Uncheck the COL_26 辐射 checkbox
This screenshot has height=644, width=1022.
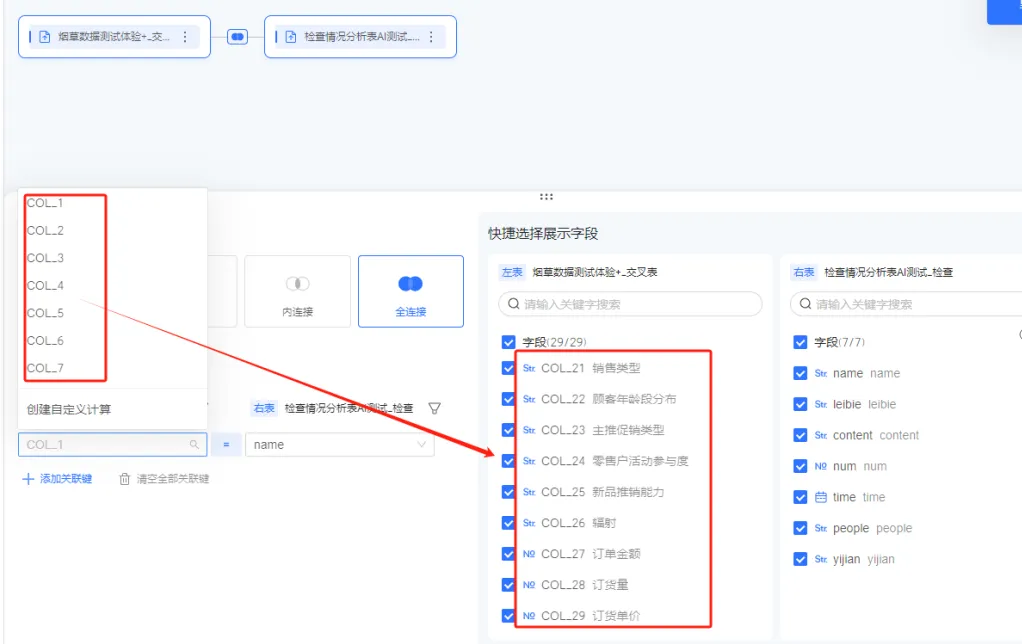click(508, 523)
